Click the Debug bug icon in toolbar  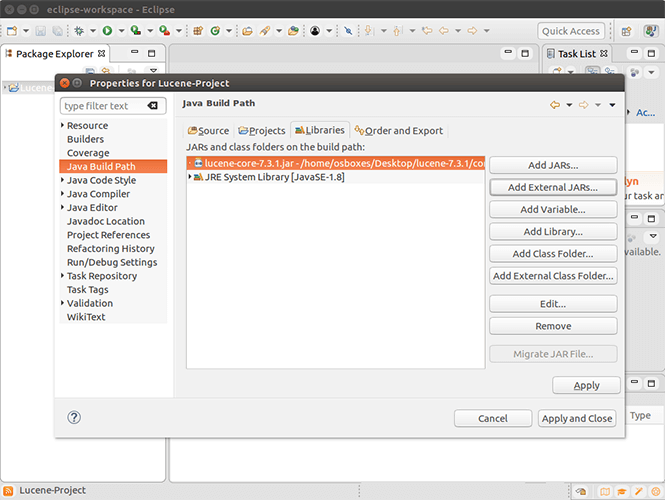(x=79, y=31)
